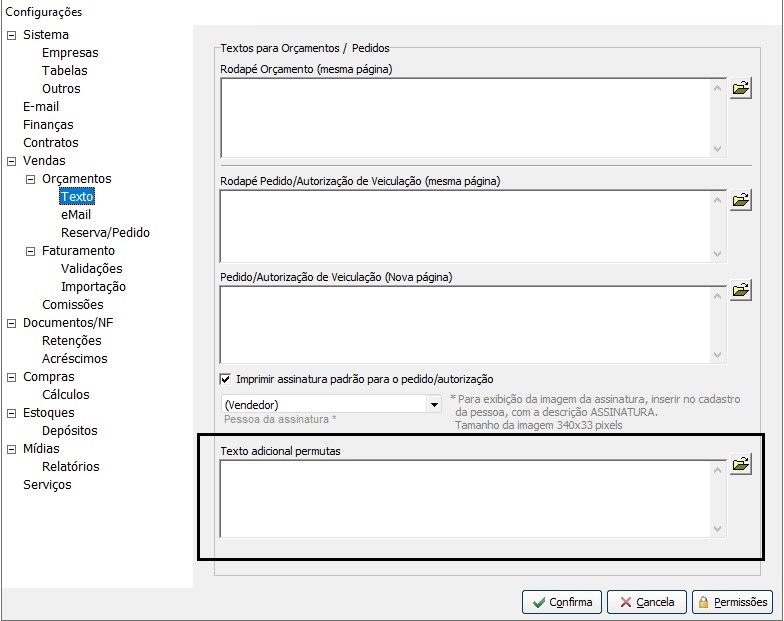This screenshot has height=621, width=784.
Task: Toggle Imprimir assinatura padrão checkbox
Action: click(x=225, y=379)
